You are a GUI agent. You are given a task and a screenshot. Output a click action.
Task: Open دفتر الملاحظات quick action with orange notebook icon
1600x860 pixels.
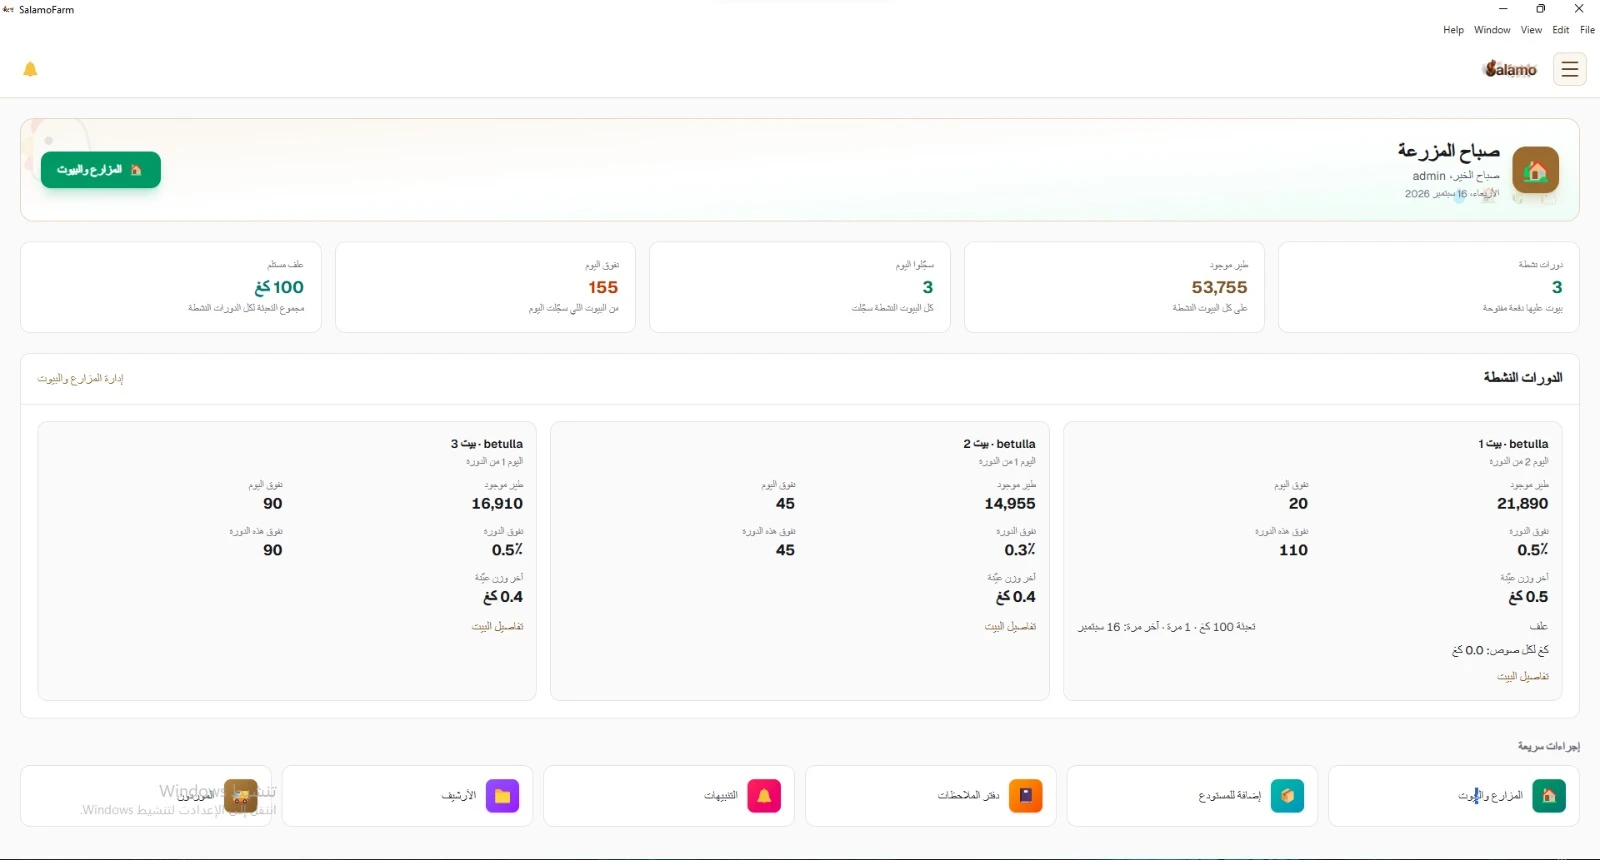930,796
